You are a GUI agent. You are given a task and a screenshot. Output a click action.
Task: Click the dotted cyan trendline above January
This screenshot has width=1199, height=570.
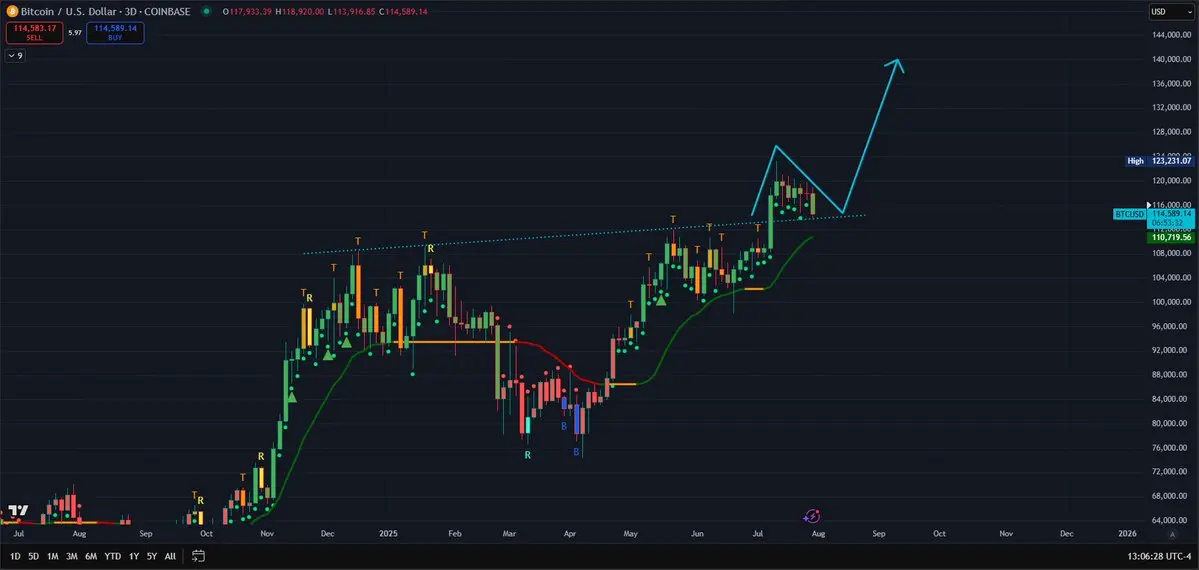(585, 234)
